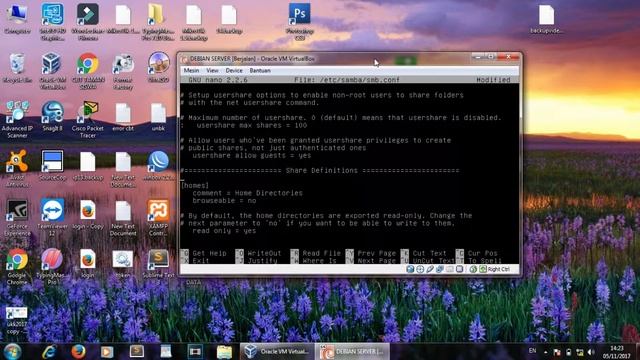640x360 pixels.
Task: Open the network icon in system tray
Action: tap(580, 352)
